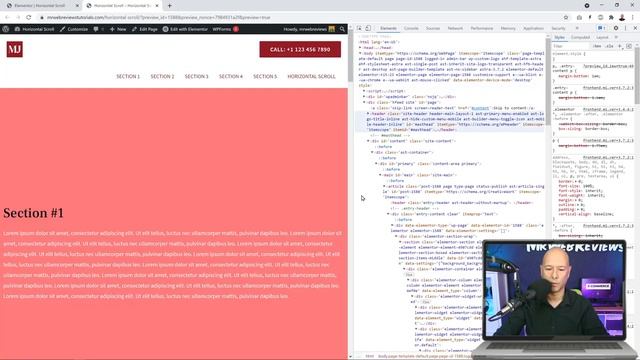Go forward with the browser forward arrow
This screenshot has height=360, width=640.
(18, 18)
